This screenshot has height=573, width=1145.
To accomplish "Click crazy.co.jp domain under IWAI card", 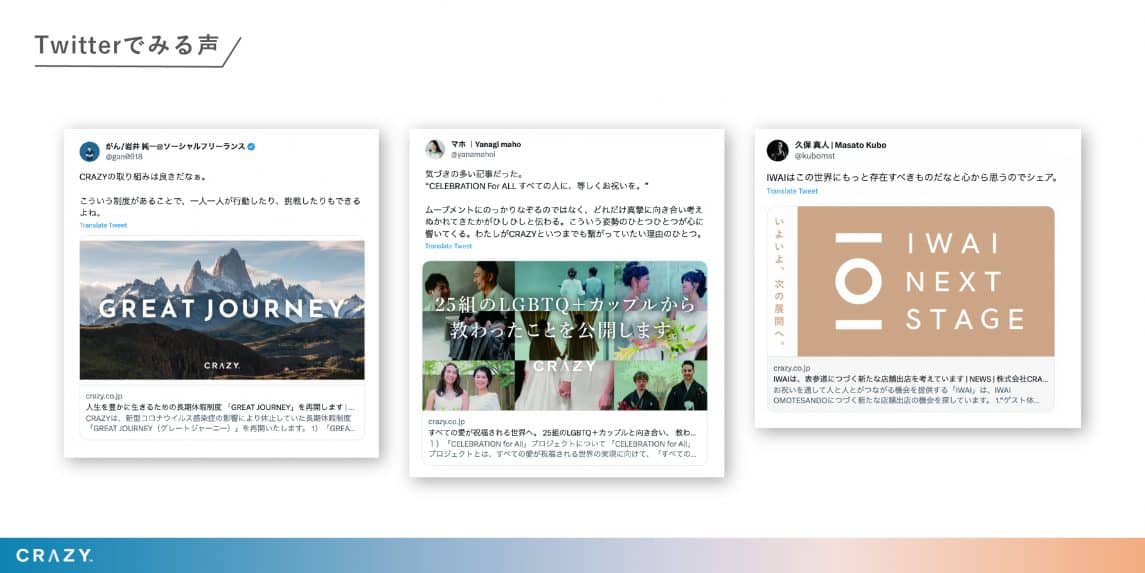I will [x=792, y=369].
